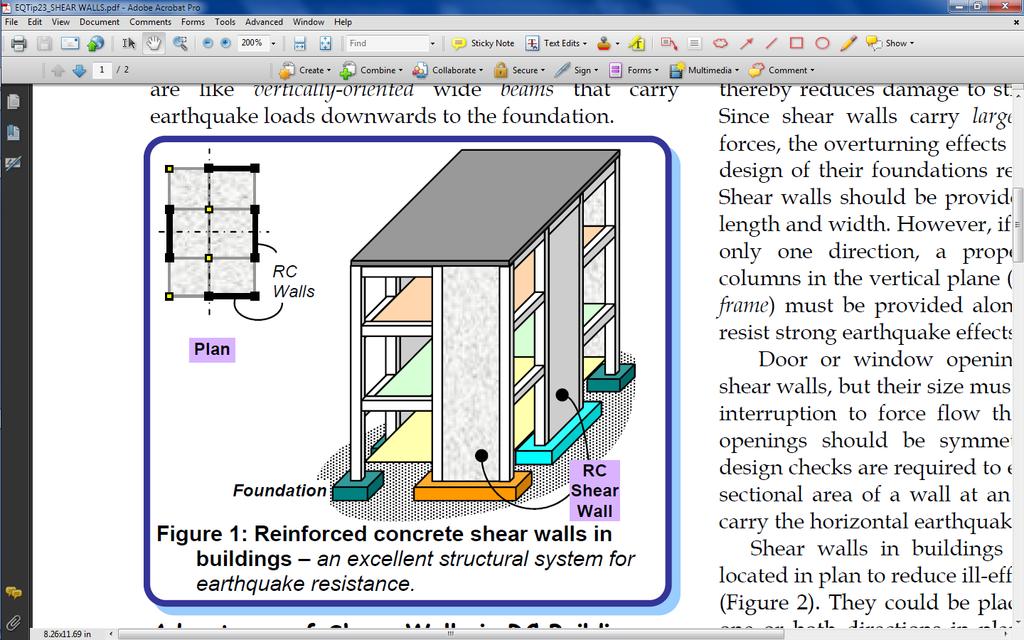Open the File menu
Viewport: 1024px width, 640px height.
pos(12,22)
